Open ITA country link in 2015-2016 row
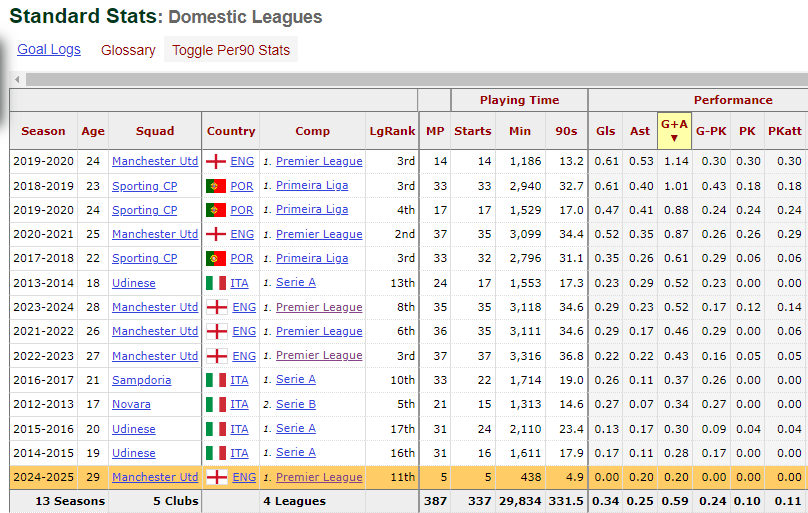The height and width of the screenshot is (513, 808). pos(239,429)
